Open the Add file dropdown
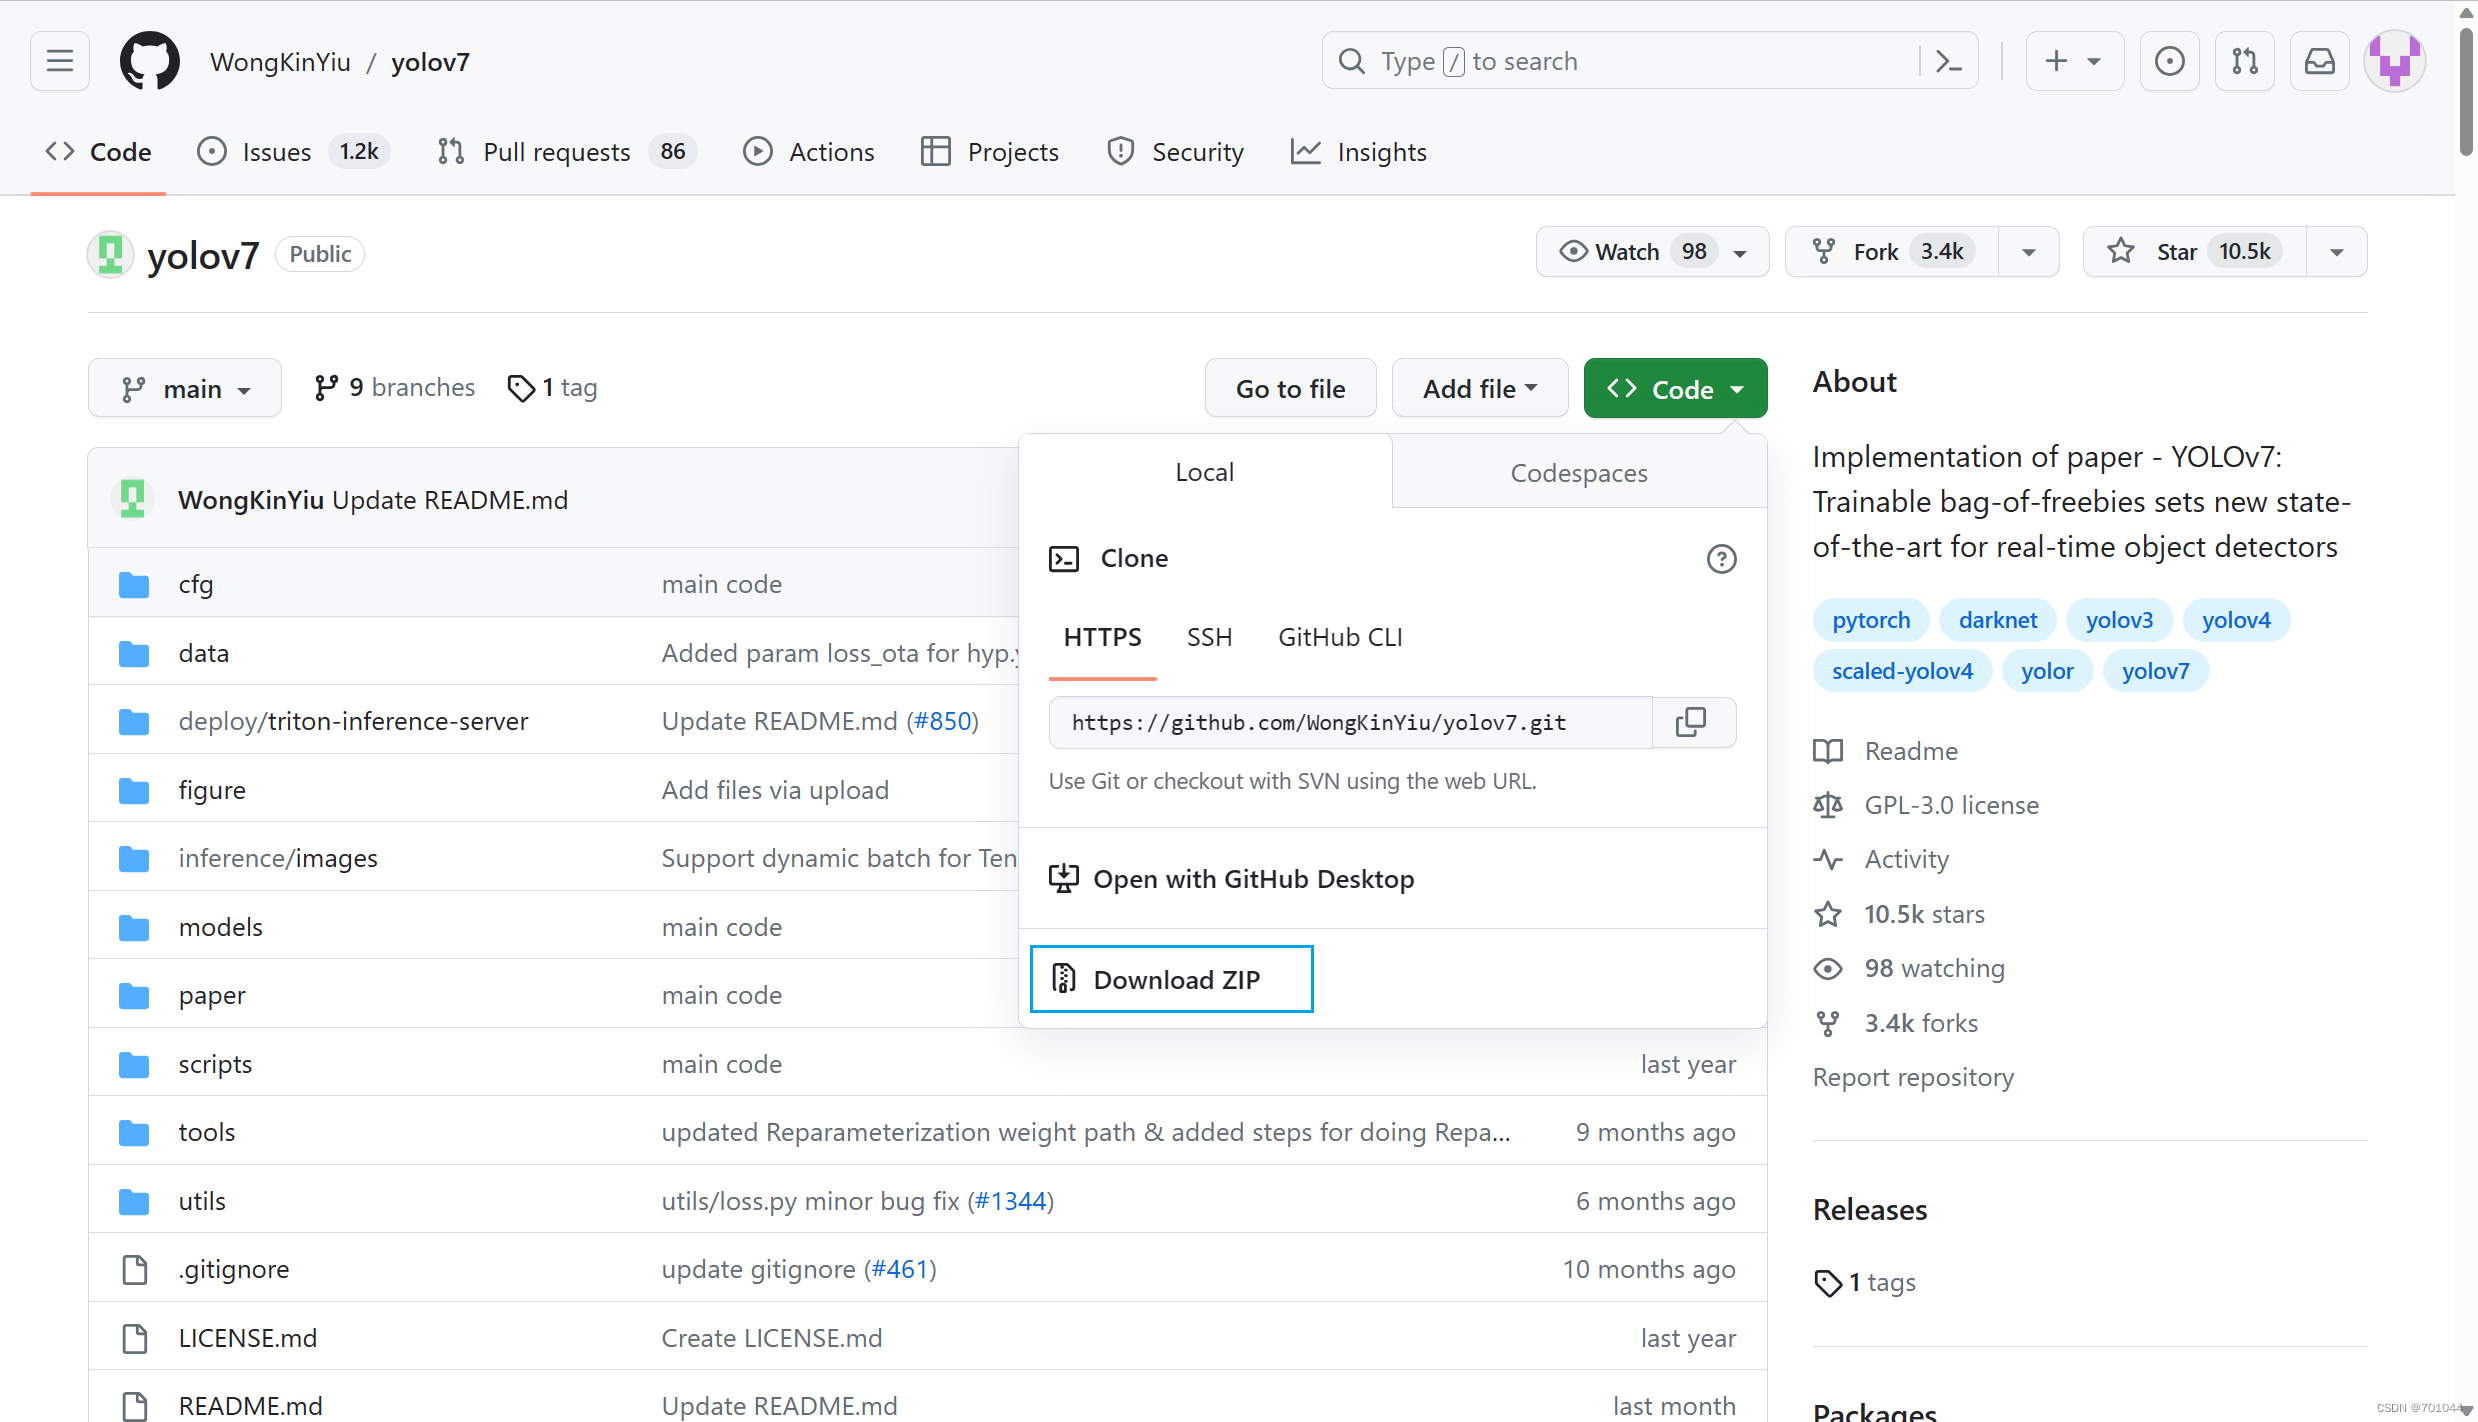The height and width of the screenshot is (1422, 2478). tap(1479, 389)
